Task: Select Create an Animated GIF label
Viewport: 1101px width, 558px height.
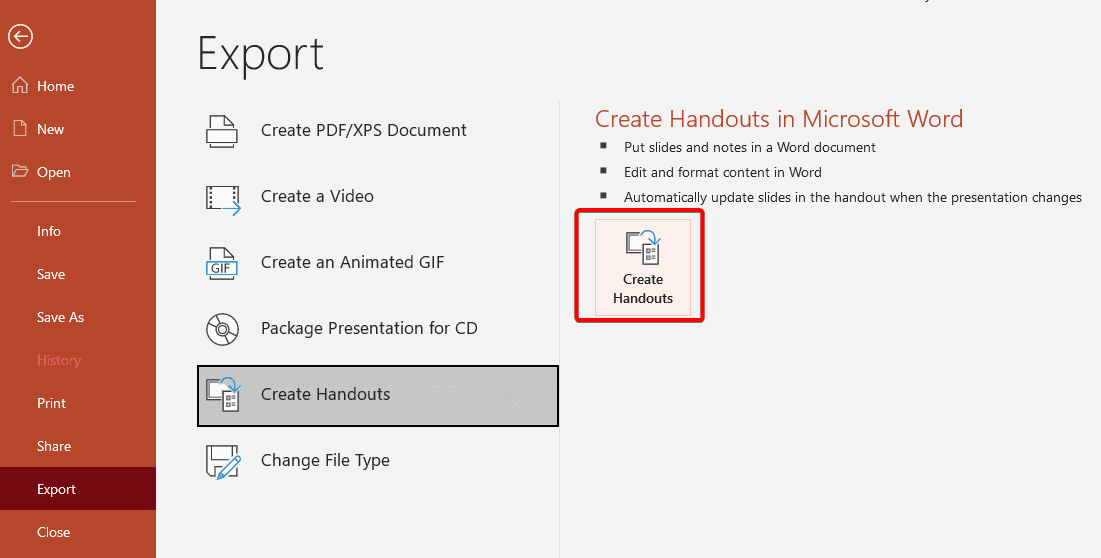Action: tap(352, 263)
